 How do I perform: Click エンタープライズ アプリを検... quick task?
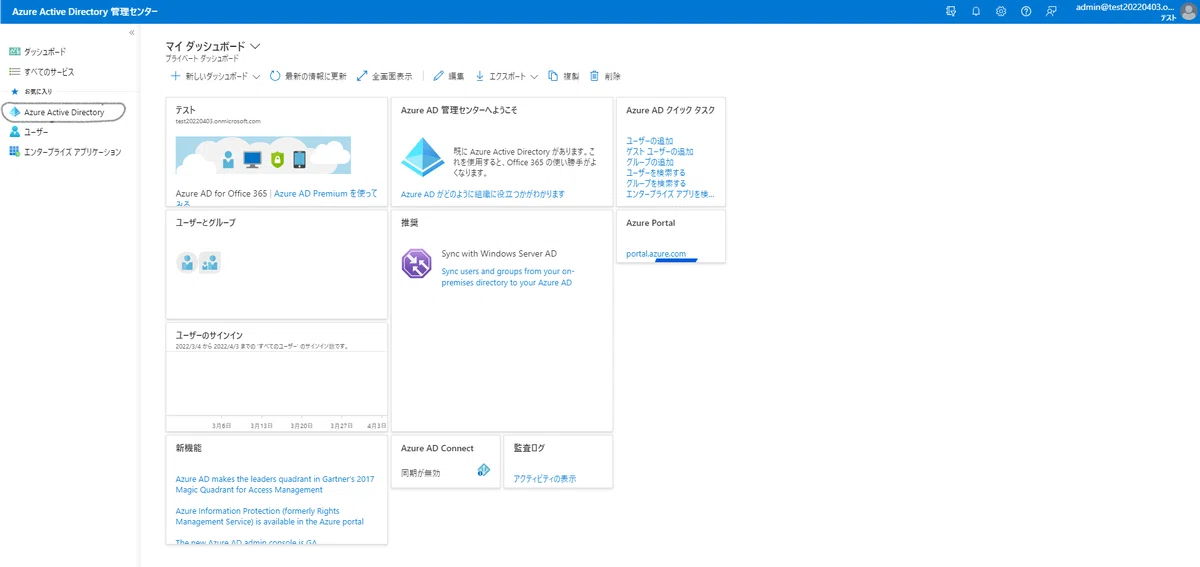[x=670, y=193]
